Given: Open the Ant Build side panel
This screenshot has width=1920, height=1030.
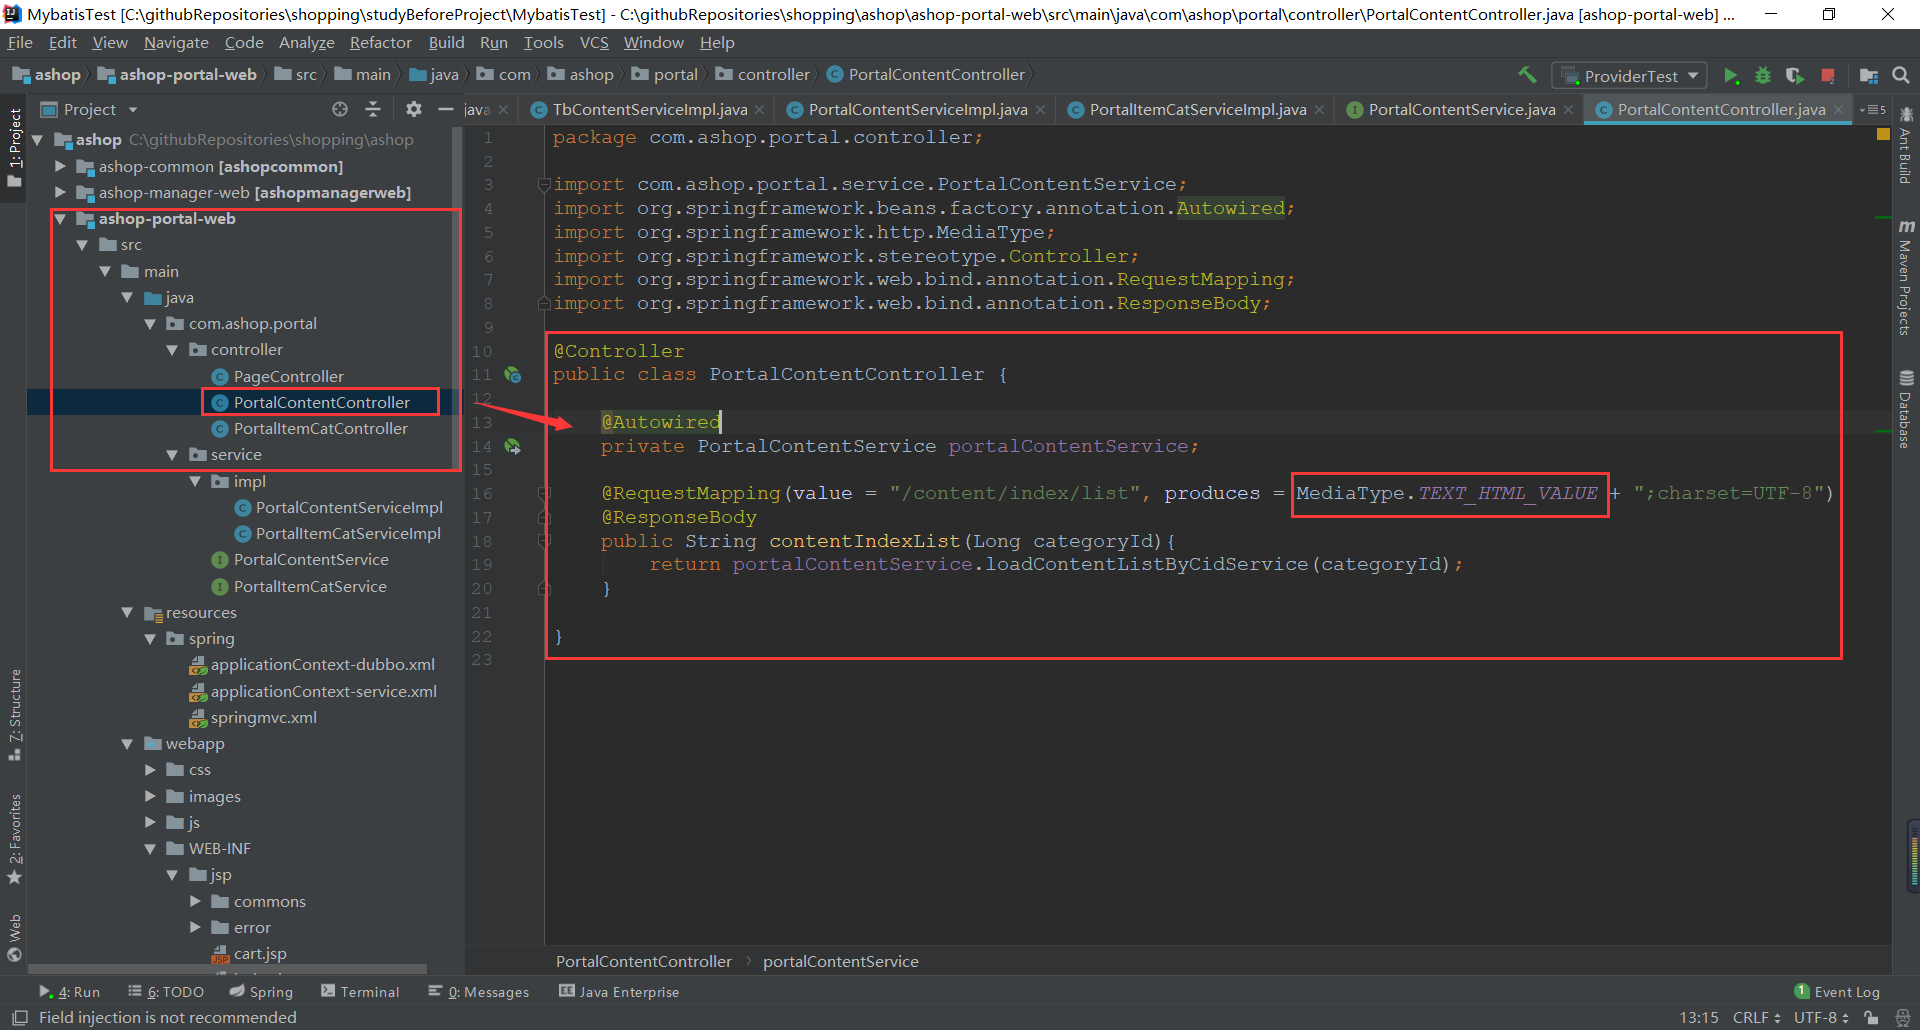Looking at the screenshot, I should [1906, 146].
